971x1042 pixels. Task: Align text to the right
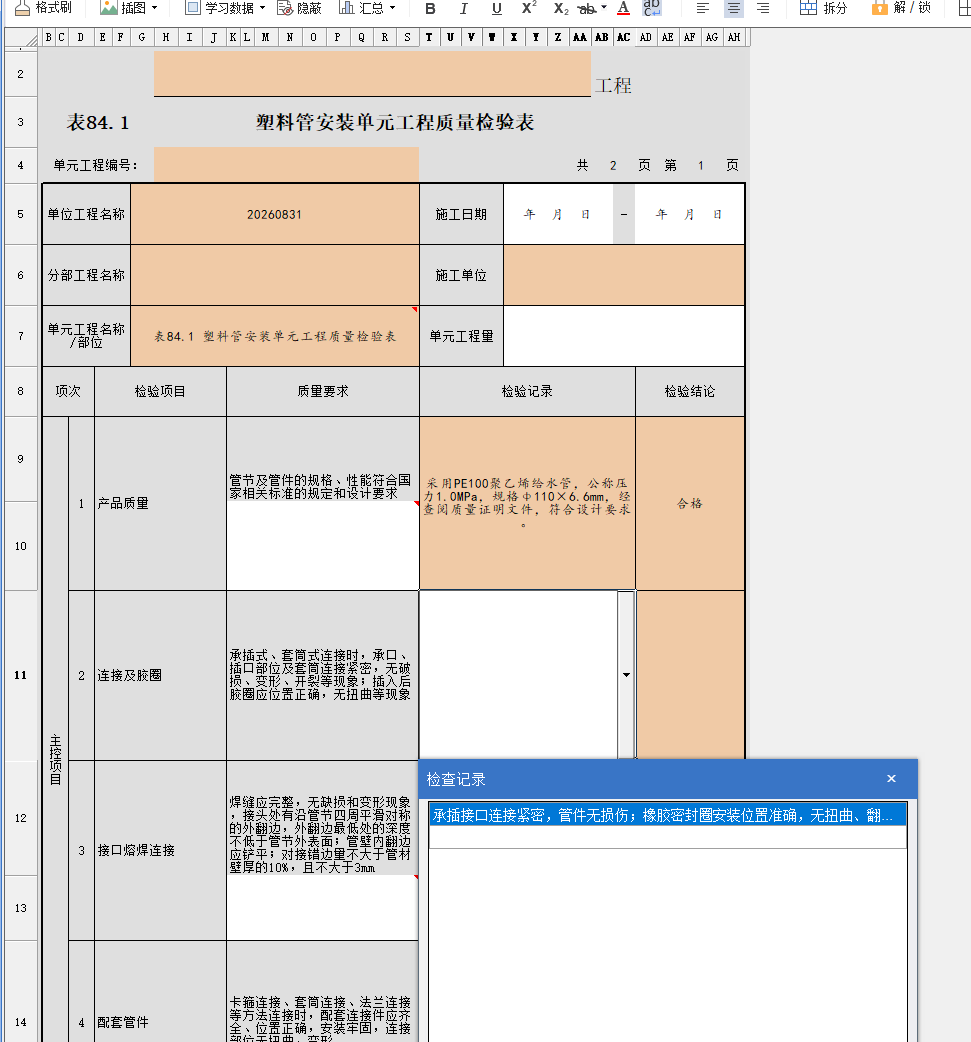coord(763,9)
